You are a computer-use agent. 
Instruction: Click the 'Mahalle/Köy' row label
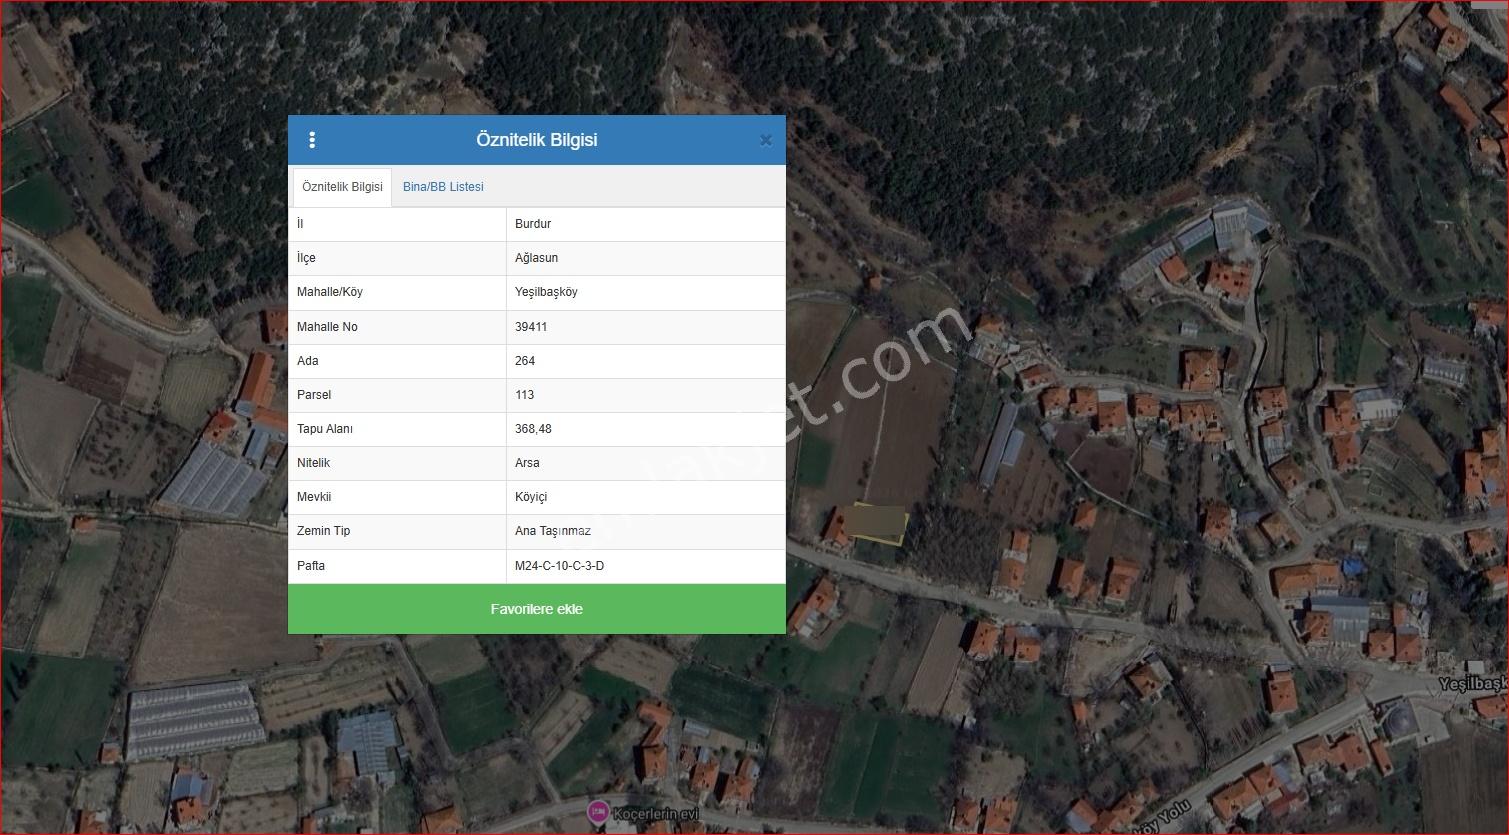point(330,292)
